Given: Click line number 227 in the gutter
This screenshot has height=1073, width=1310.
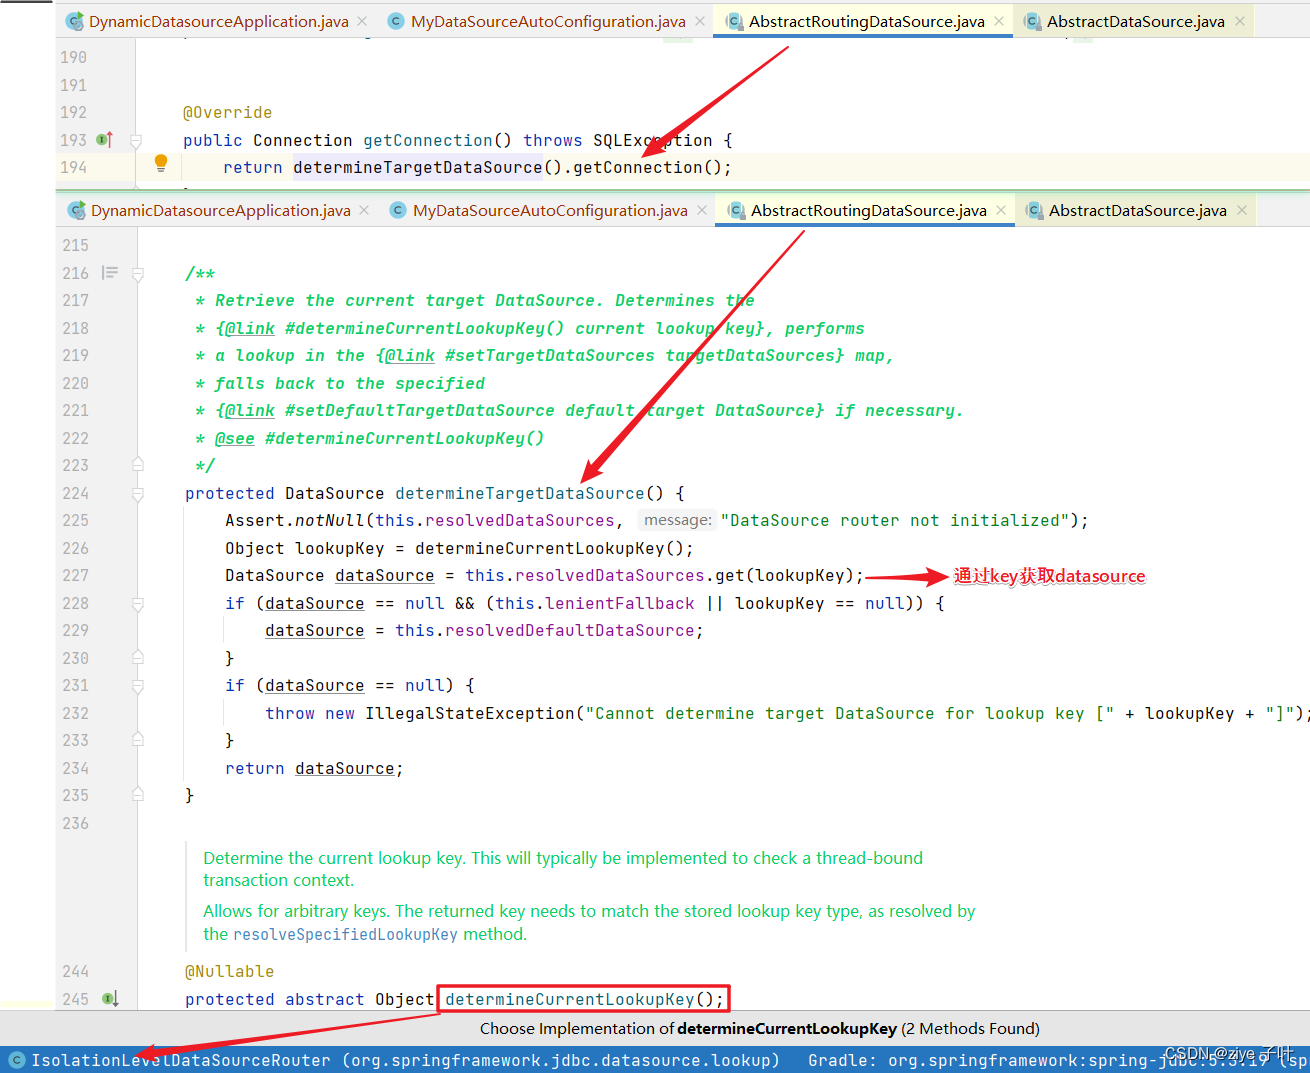Looking at the screenshot, I should click(75, 575).
